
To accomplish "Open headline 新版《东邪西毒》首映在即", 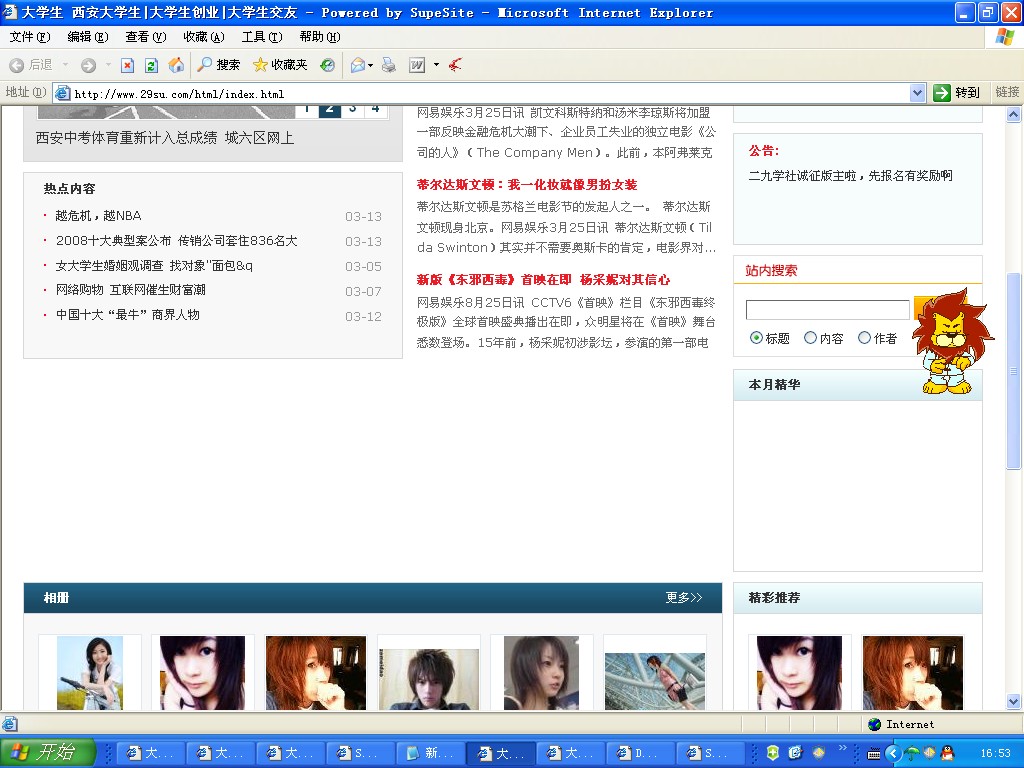I will (x=543, y=280).
